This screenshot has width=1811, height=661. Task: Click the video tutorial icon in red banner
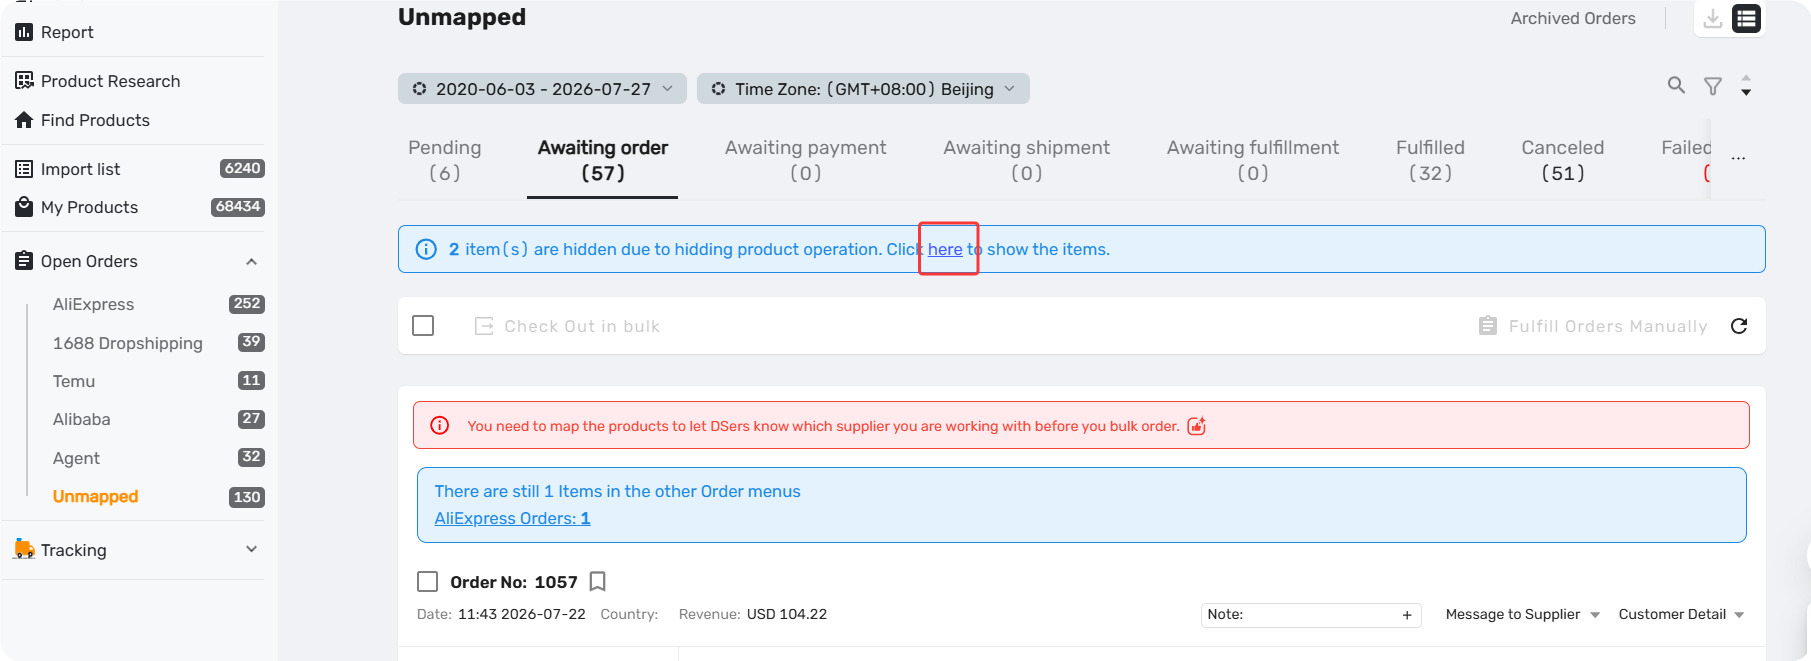point(1196,426)
